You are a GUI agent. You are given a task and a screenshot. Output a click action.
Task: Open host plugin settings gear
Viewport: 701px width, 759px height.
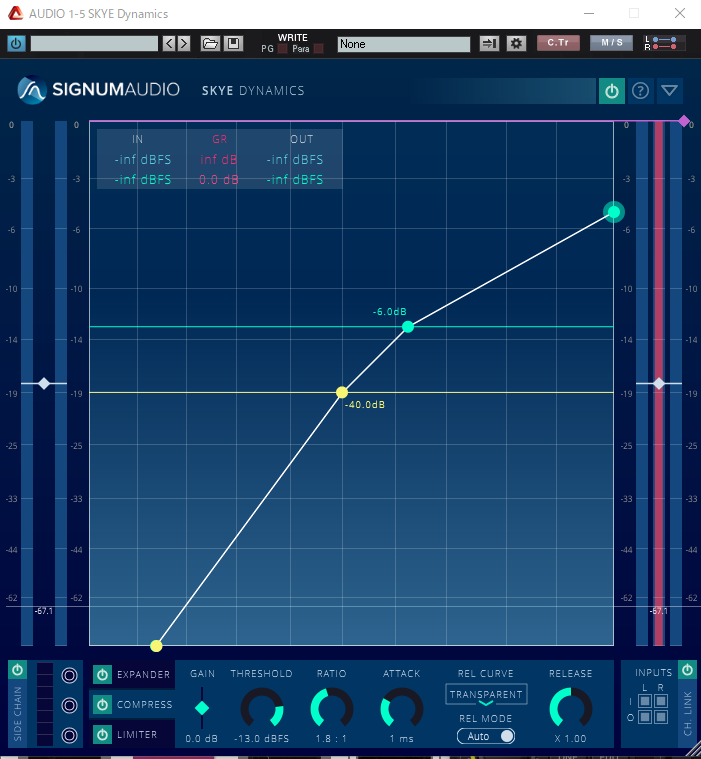517,44
